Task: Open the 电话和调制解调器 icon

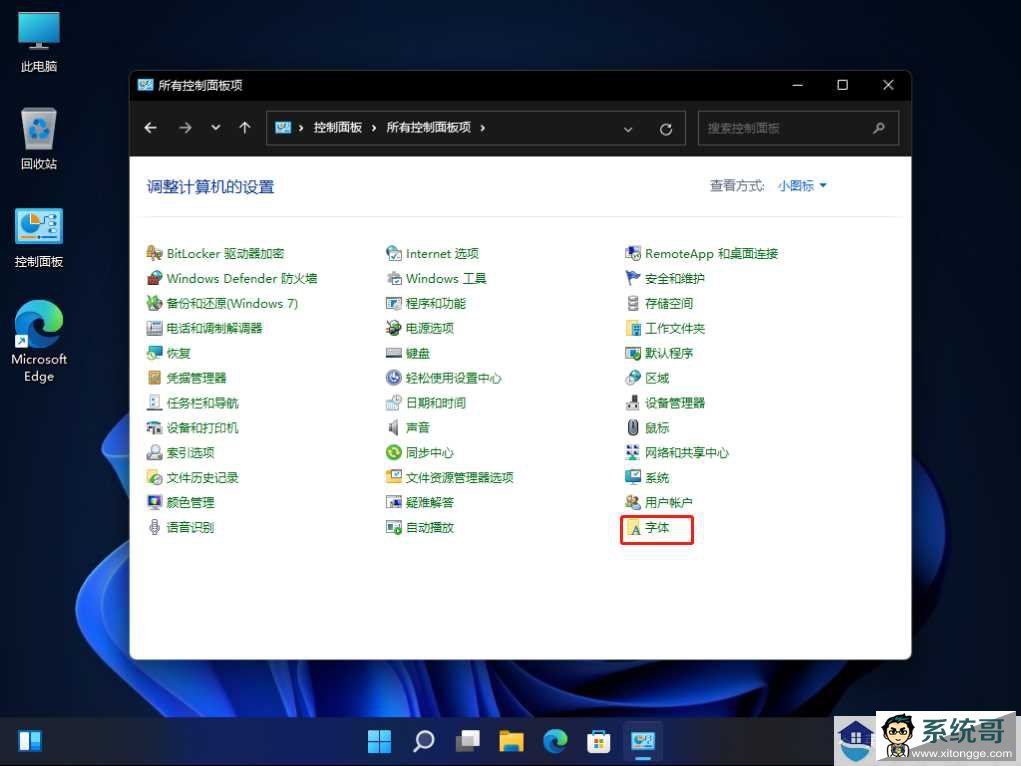Action: (154, 328)
